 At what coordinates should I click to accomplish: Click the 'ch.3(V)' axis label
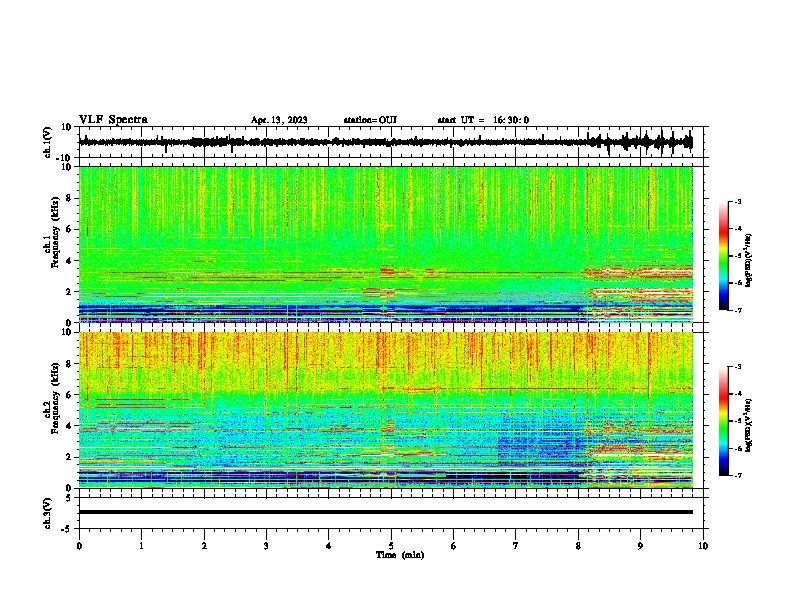click(48, 513)
